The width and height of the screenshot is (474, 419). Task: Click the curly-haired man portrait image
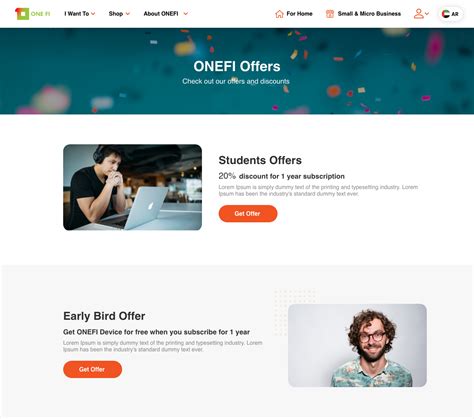(x=357, y=345)
